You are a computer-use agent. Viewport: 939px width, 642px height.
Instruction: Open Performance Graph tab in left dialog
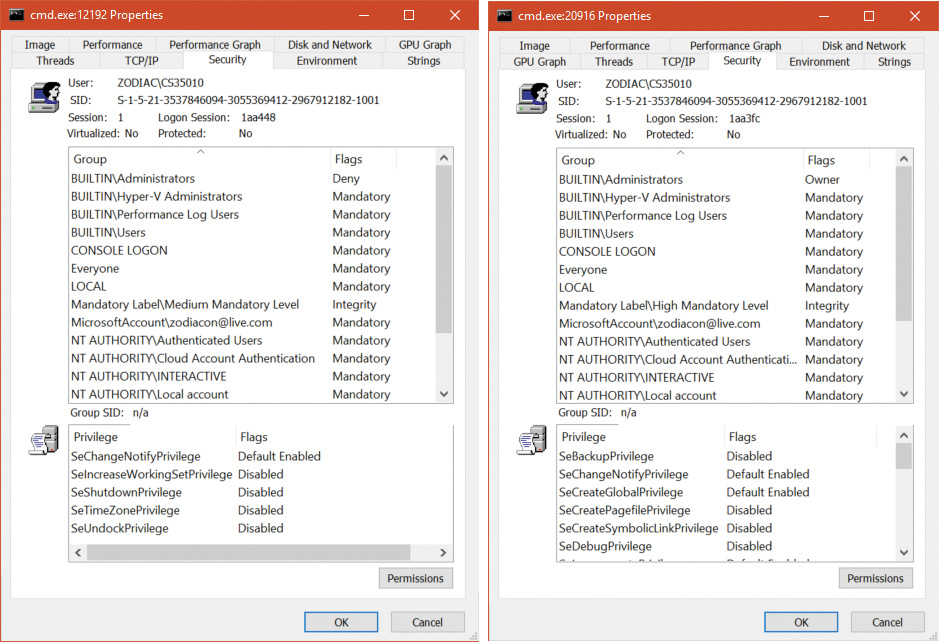point(214,45)
